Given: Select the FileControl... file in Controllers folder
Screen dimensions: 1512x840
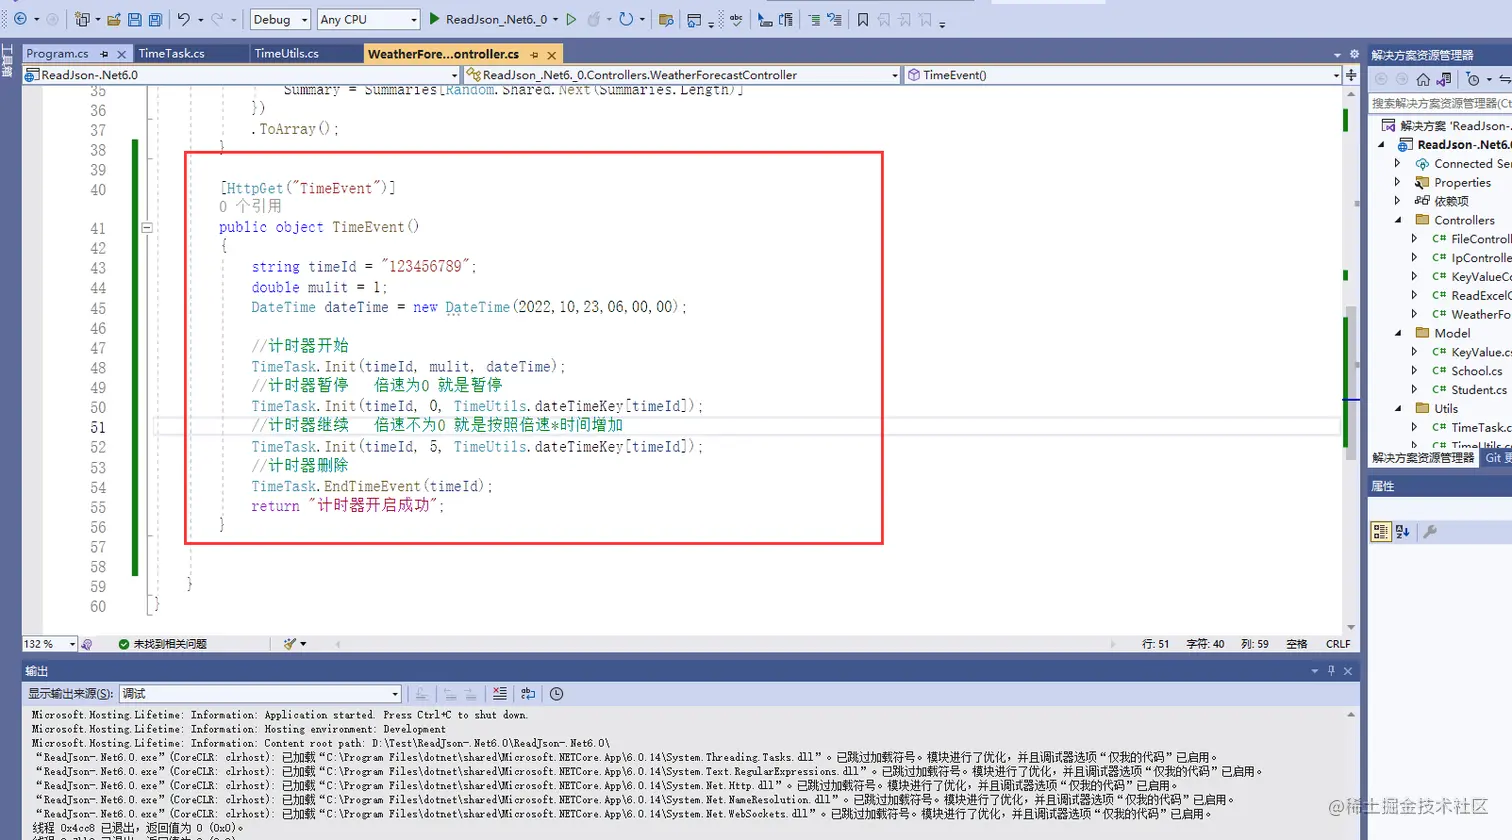Looking at the screenshot, I should click(1480, 239).
